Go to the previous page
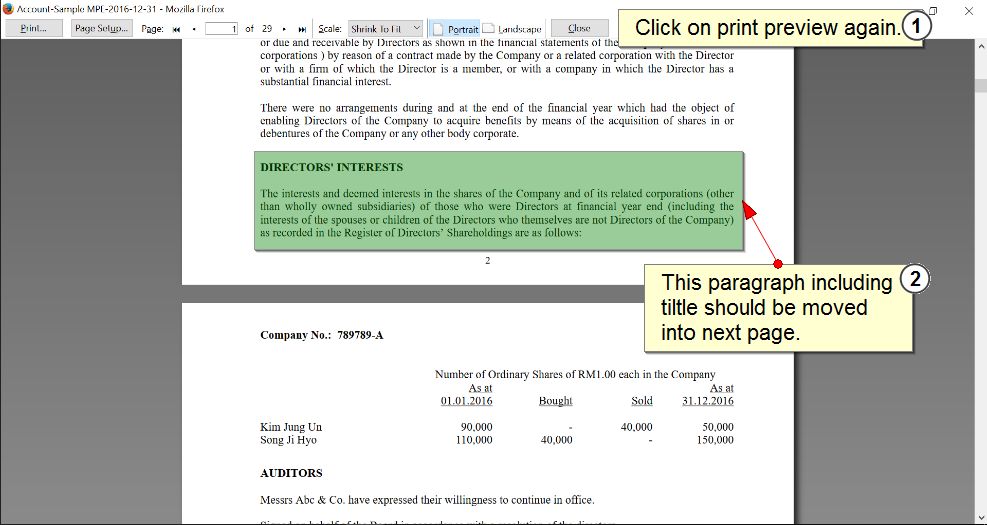The image size is (987, 525). click(193, 29)
